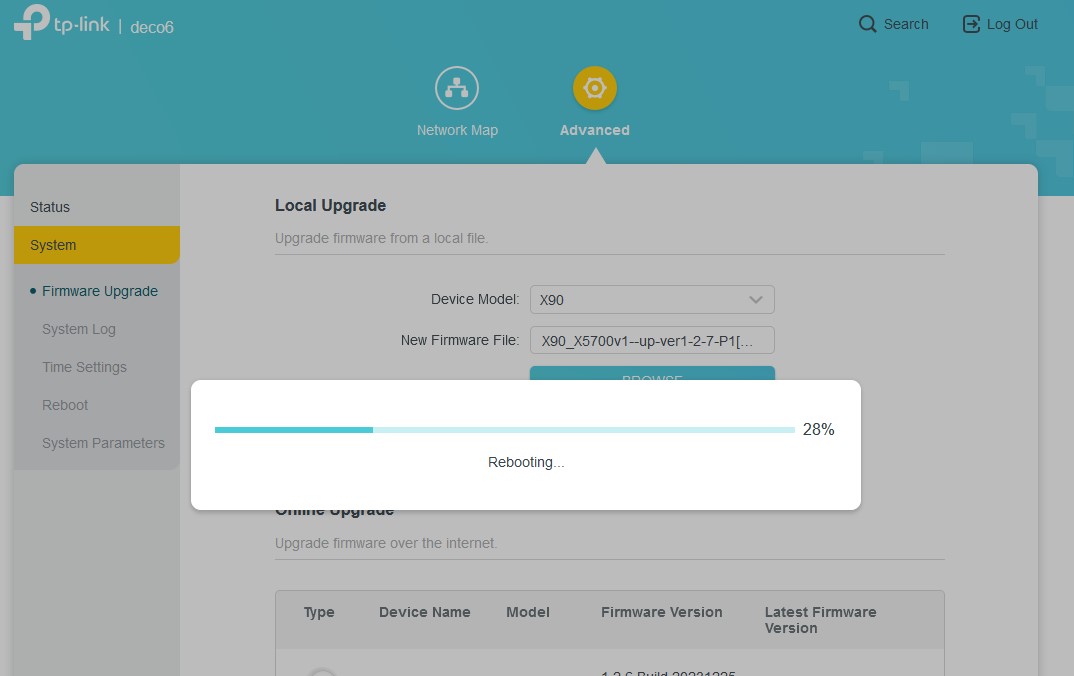
Task: Click the 28% reboot progress bar
Action: click(504, 430)
